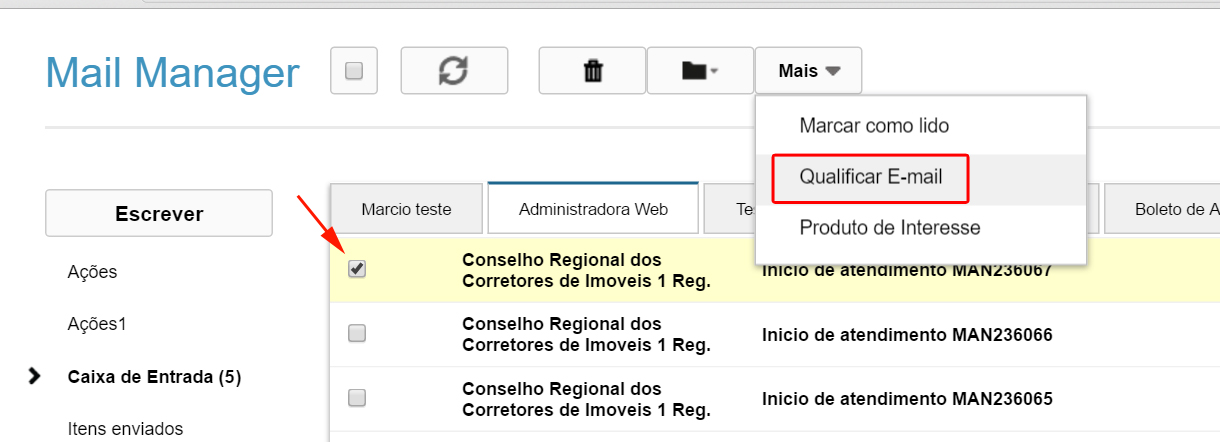Choose Marcar como lido option

[874, 126]
